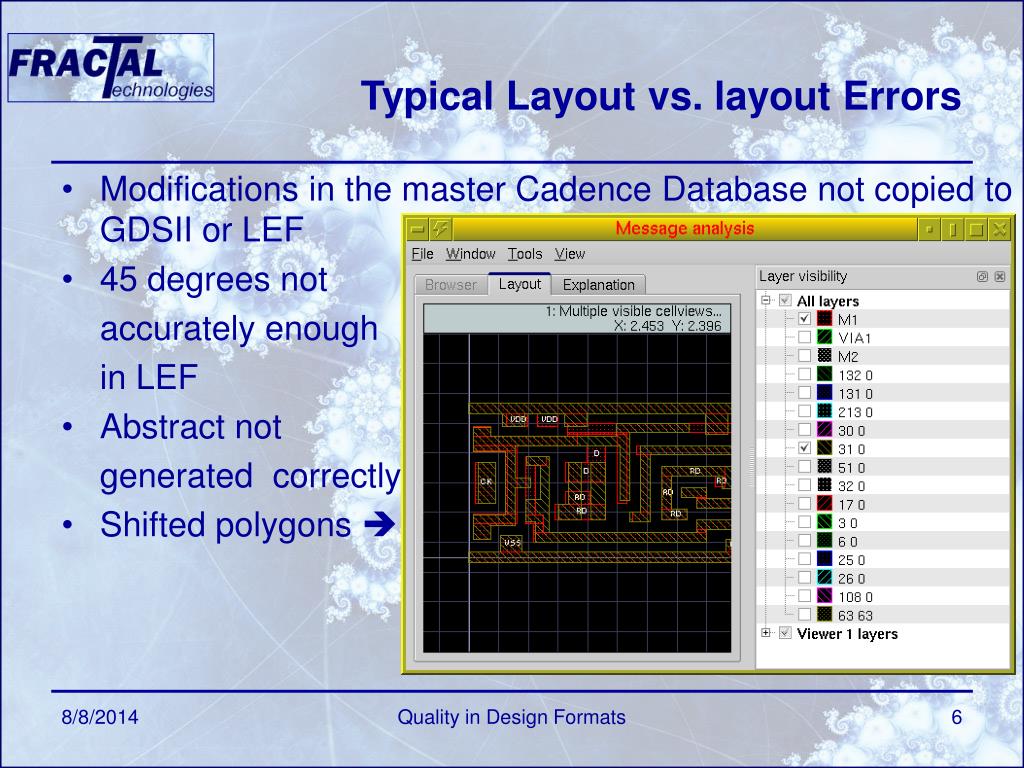
Task: Enable the 6 0 layer checkbox
Action: [805, 541]
